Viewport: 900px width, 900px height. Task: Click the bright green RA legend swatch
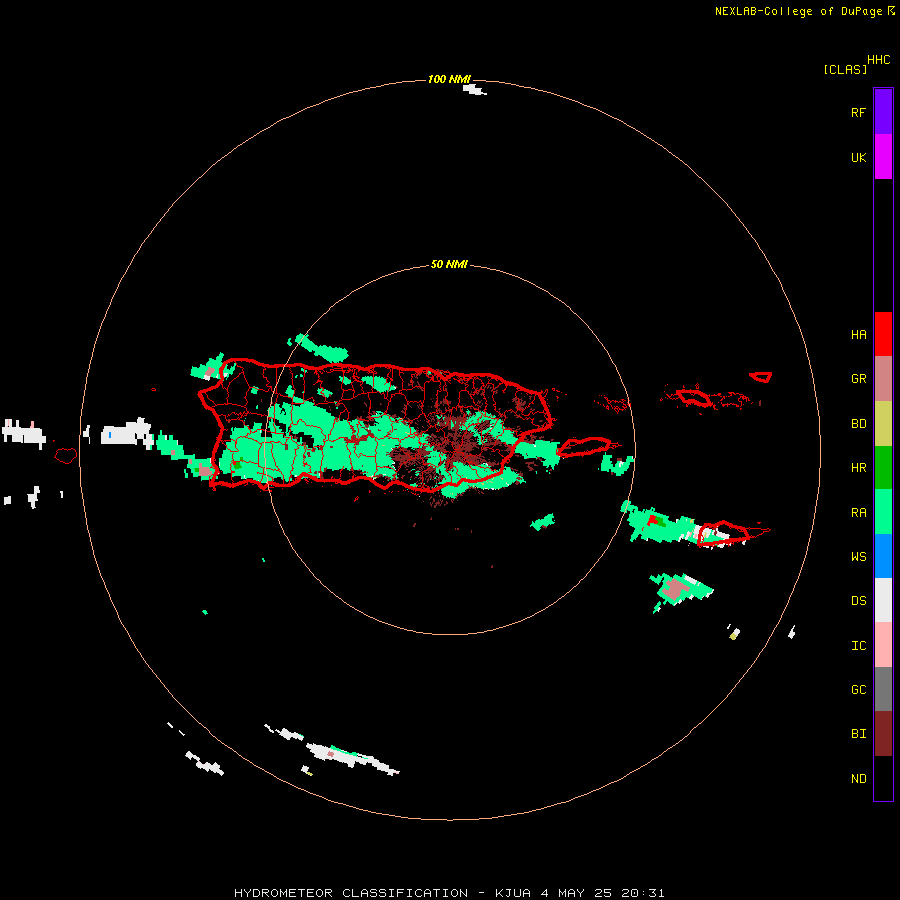[x=883, y=512]
